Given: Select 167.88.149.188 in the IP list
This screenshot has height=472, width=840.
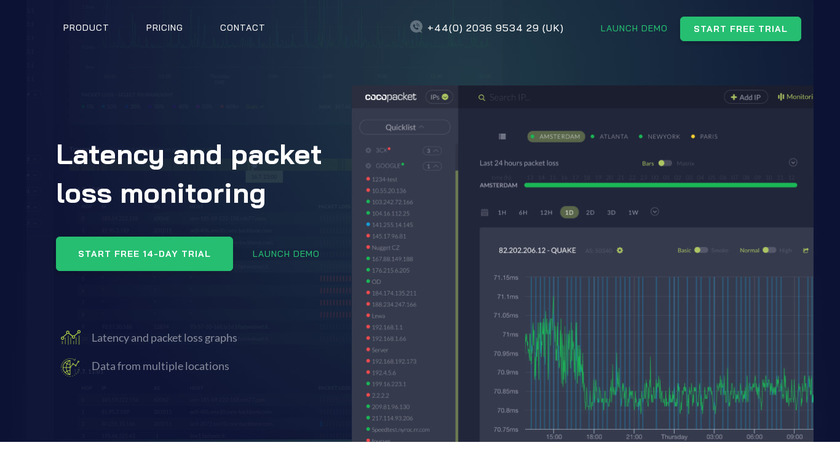Looking at the screenshot, I should tap(392, 259).
